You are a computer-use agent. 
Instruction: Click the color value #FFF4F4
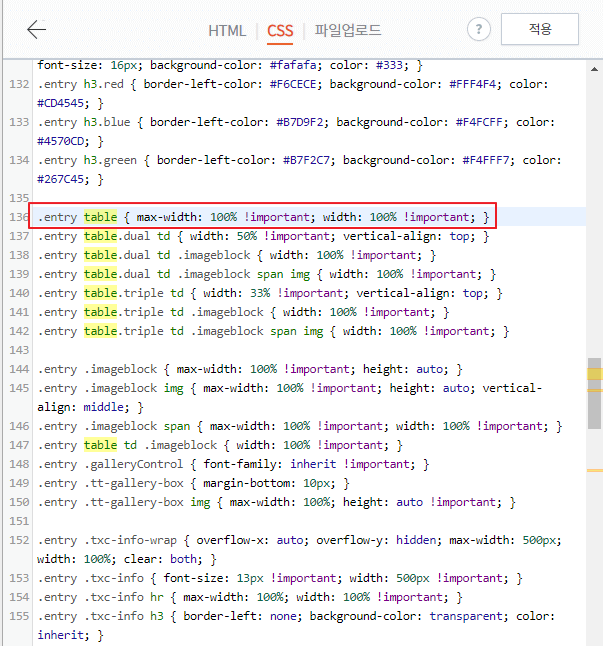pyautogui.click(x=472, y=84)
